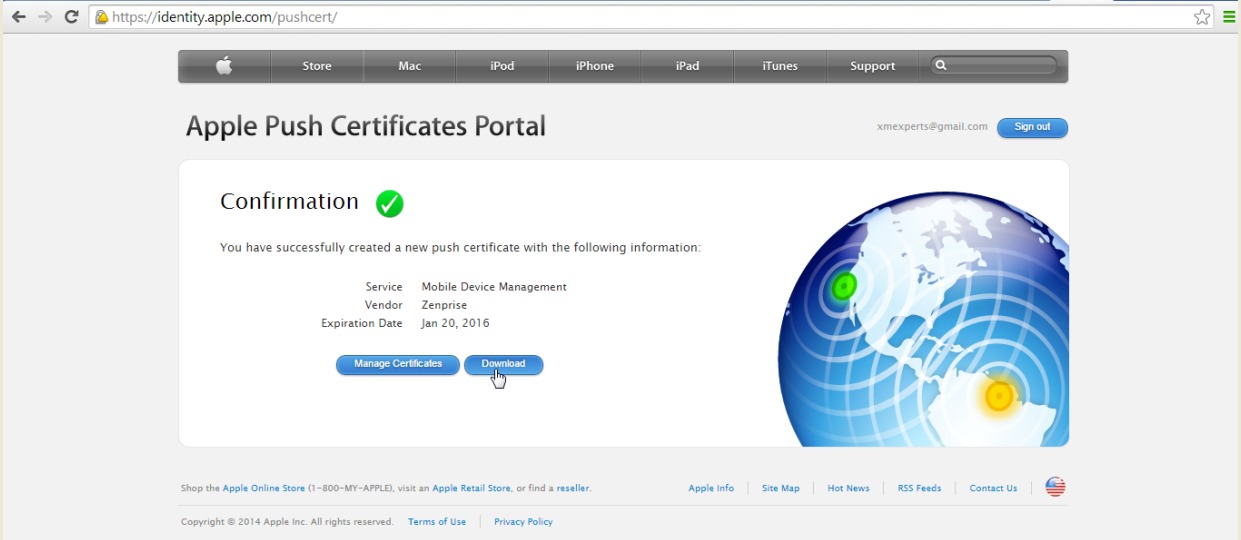Viewport: 1241px width, 540px height.
Task: Open the Privacy Policy link
Action: (523, 522)
